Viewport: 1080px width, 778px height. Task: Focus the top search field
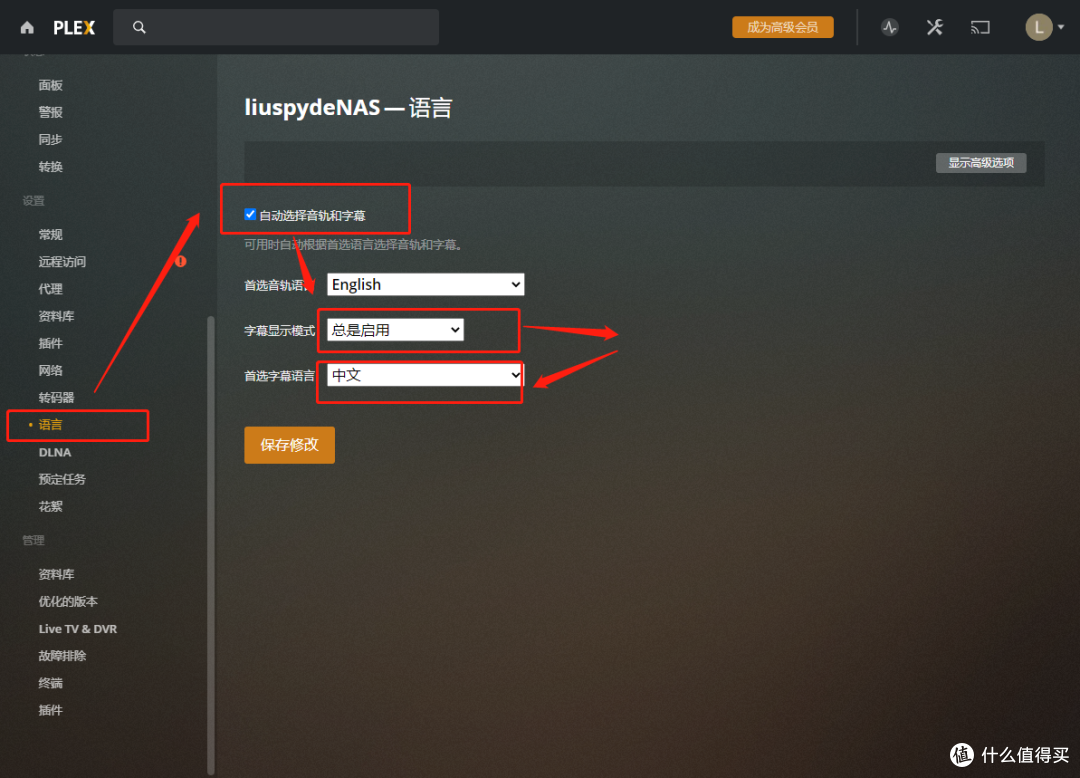276,28
